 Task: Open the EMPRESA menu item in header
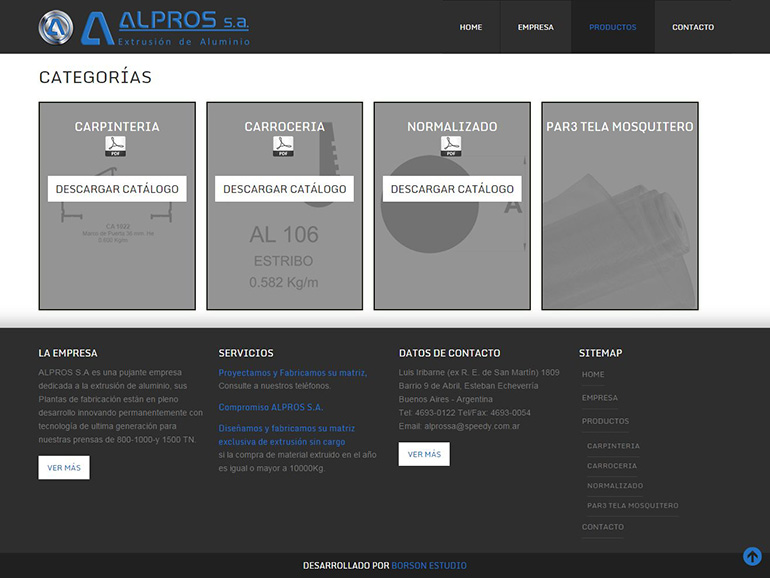535,27
